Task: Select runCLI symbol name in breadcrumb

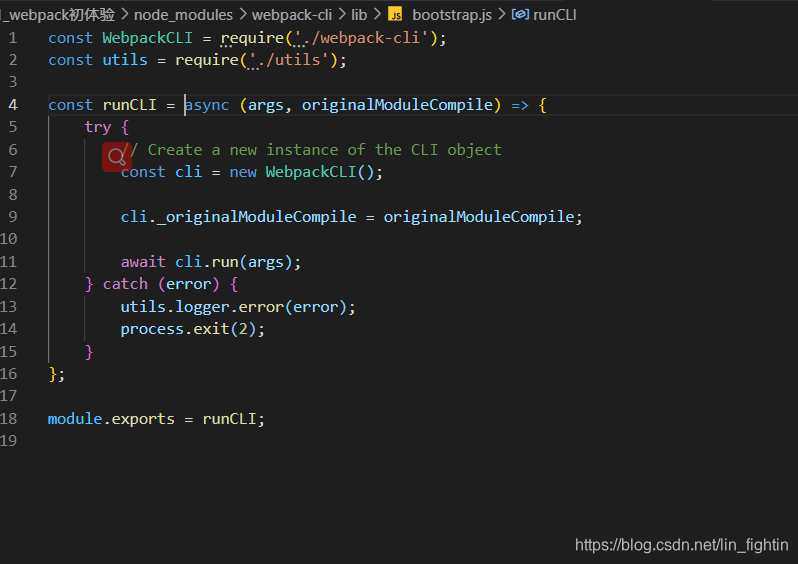Action: 555,15
